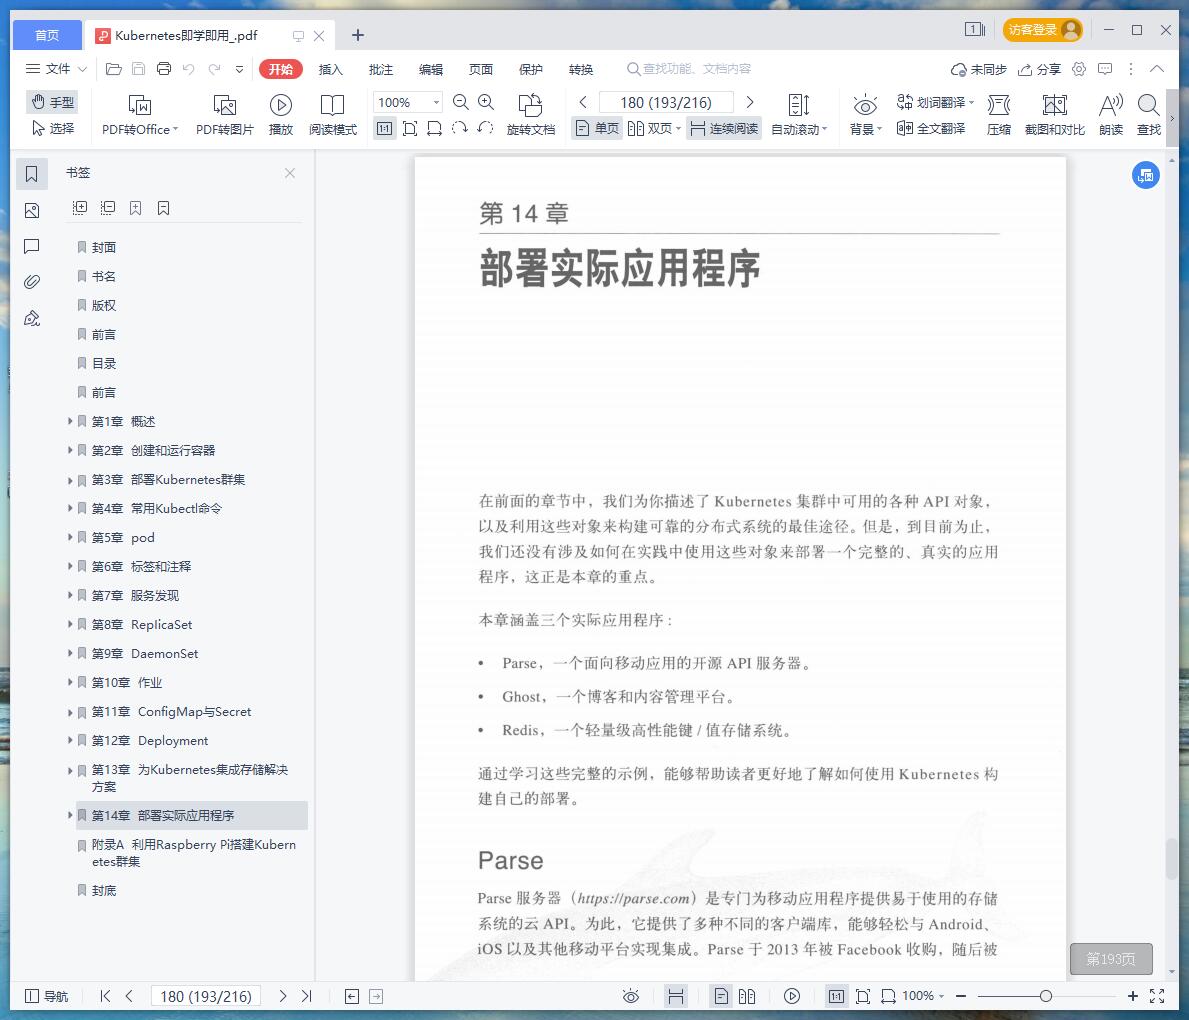Expand 第12章 Deployment bookmark
This screenshot has width=1189, height=1020.
71,740
